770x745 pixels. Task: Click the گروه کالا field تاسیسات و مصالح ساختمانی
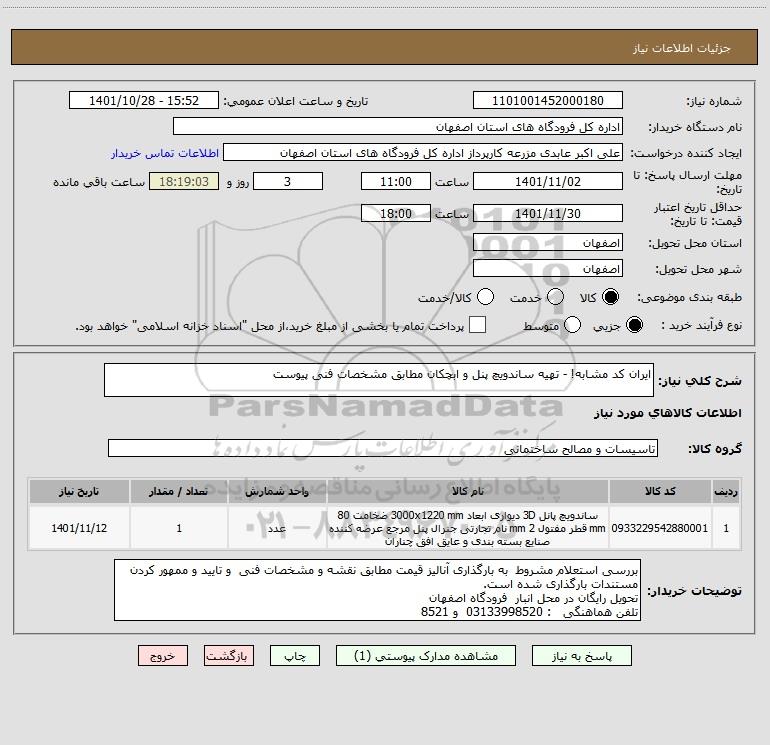point(383,448)
